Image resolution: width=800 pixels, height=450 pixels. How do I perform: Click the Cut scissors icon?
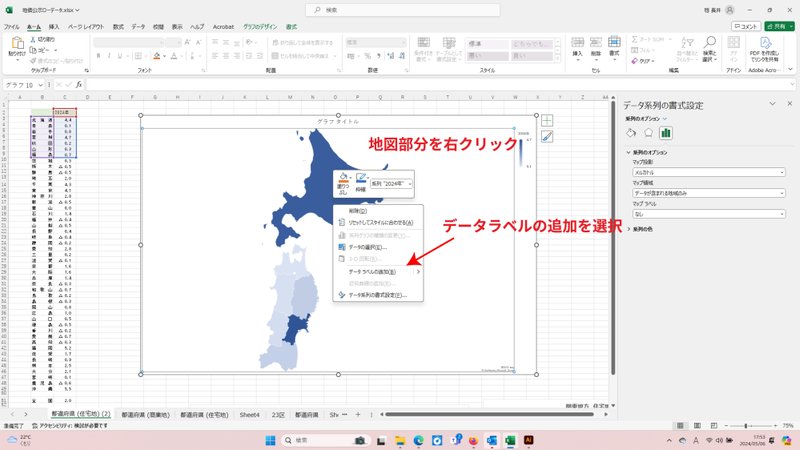pyautogui.click(x=33, y=39)
